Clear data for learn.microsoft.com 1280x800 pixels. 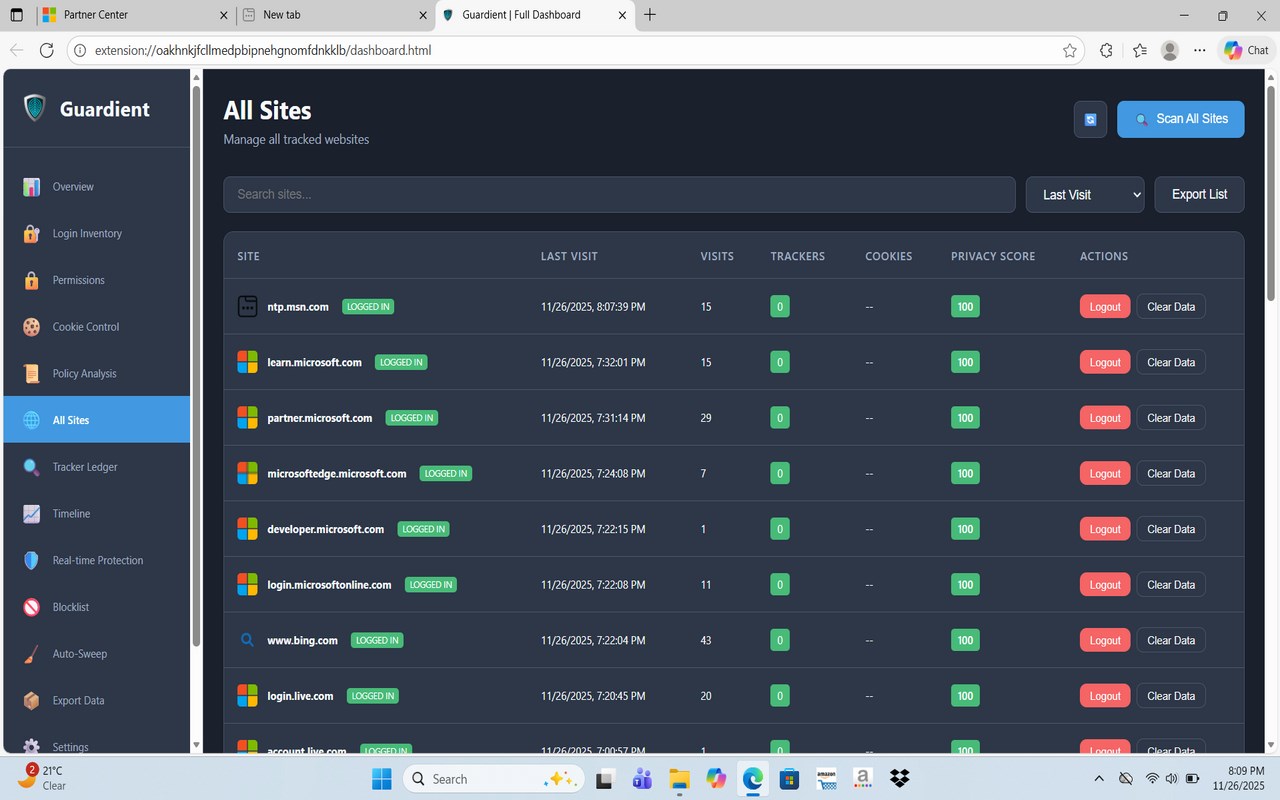[x=1171, y=362]
